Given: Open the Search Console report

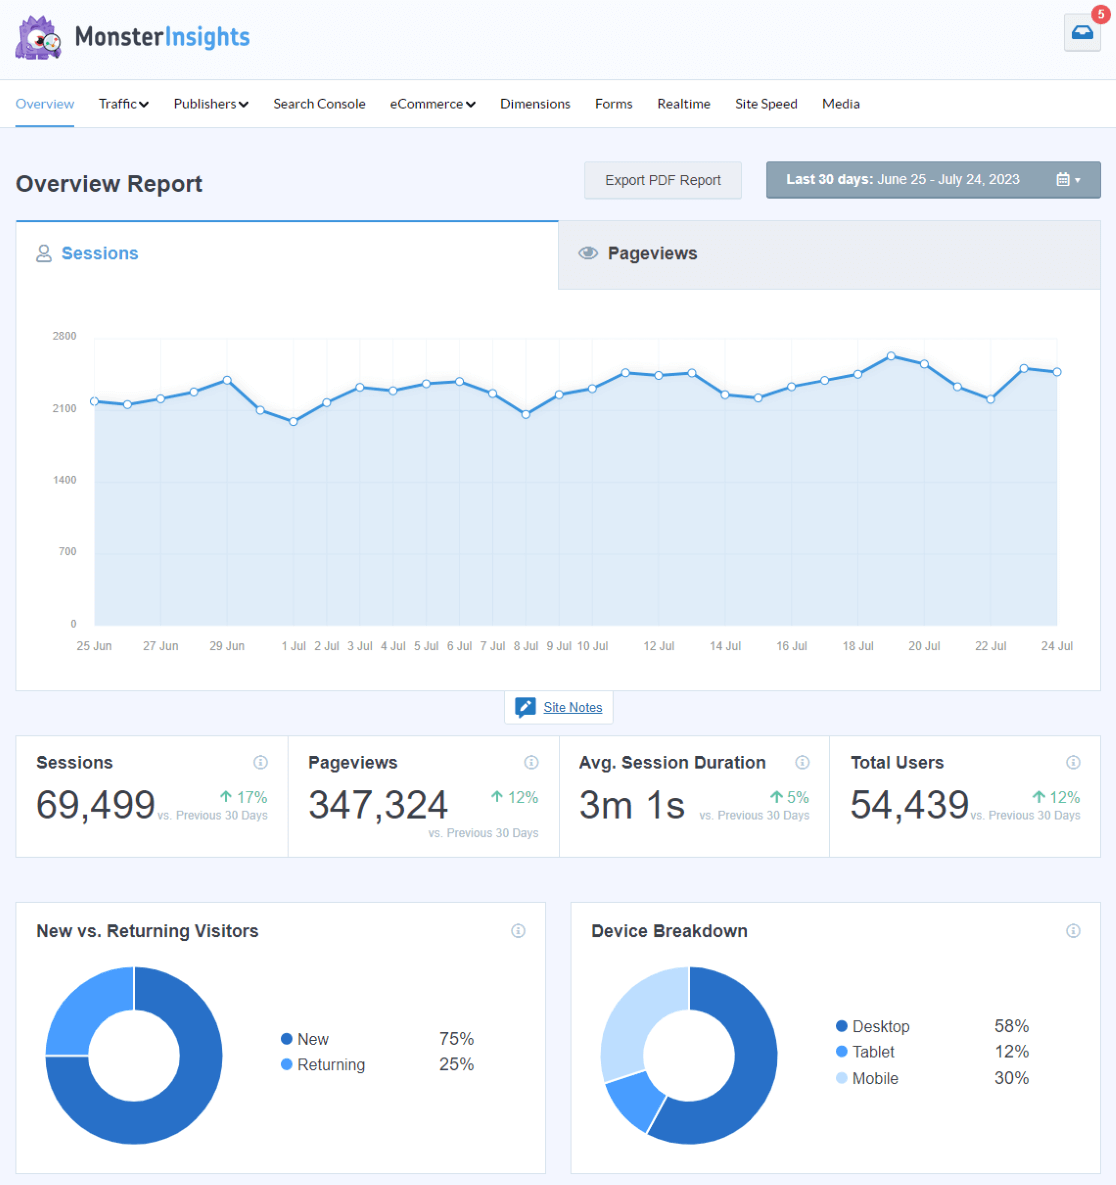Looking at the screenshot, I should tap(319, 103).
